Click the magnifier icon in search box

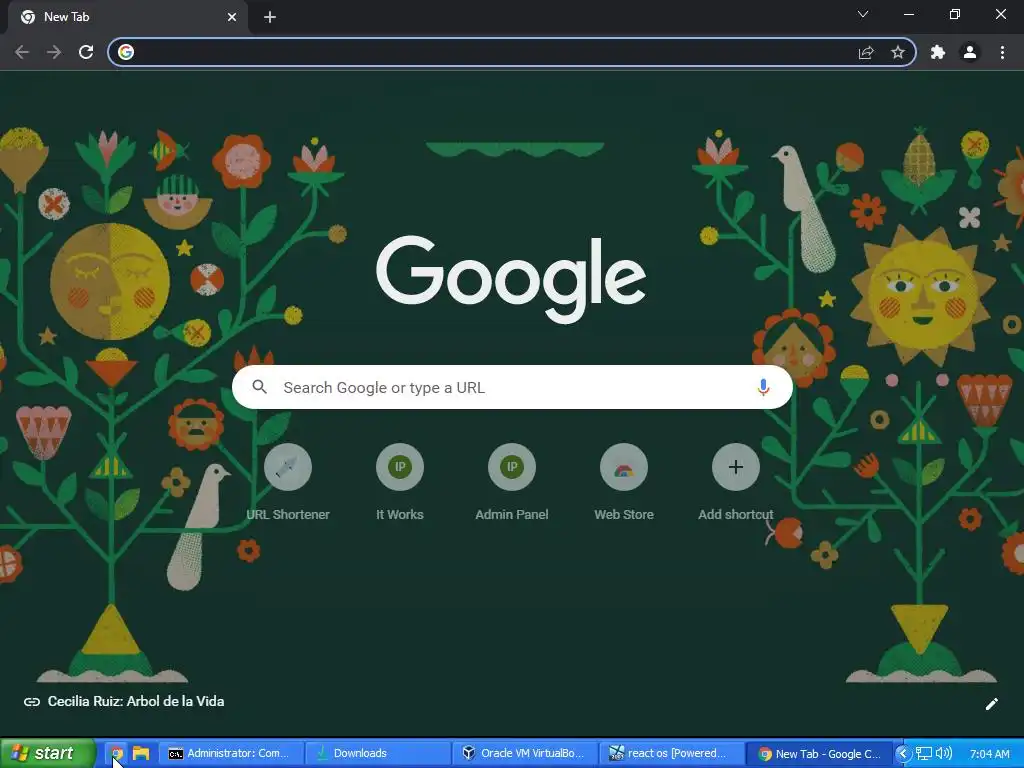259,387
